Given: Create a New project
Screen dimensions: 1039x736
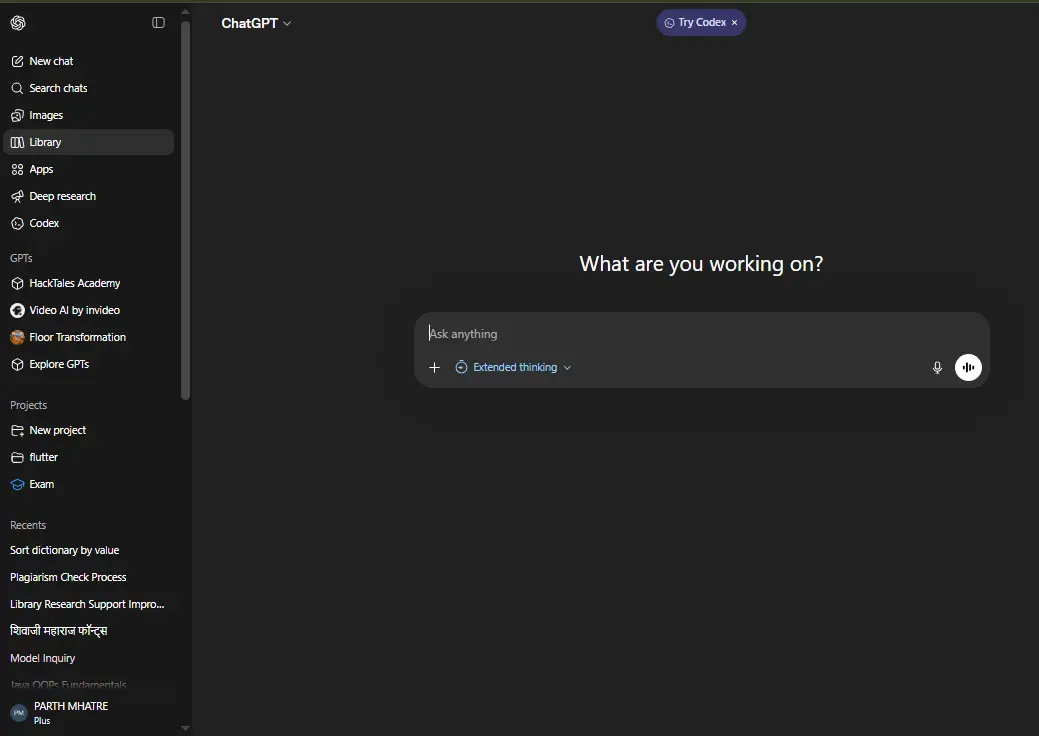Looking at the screenshot, I should [x=88, y=431].
